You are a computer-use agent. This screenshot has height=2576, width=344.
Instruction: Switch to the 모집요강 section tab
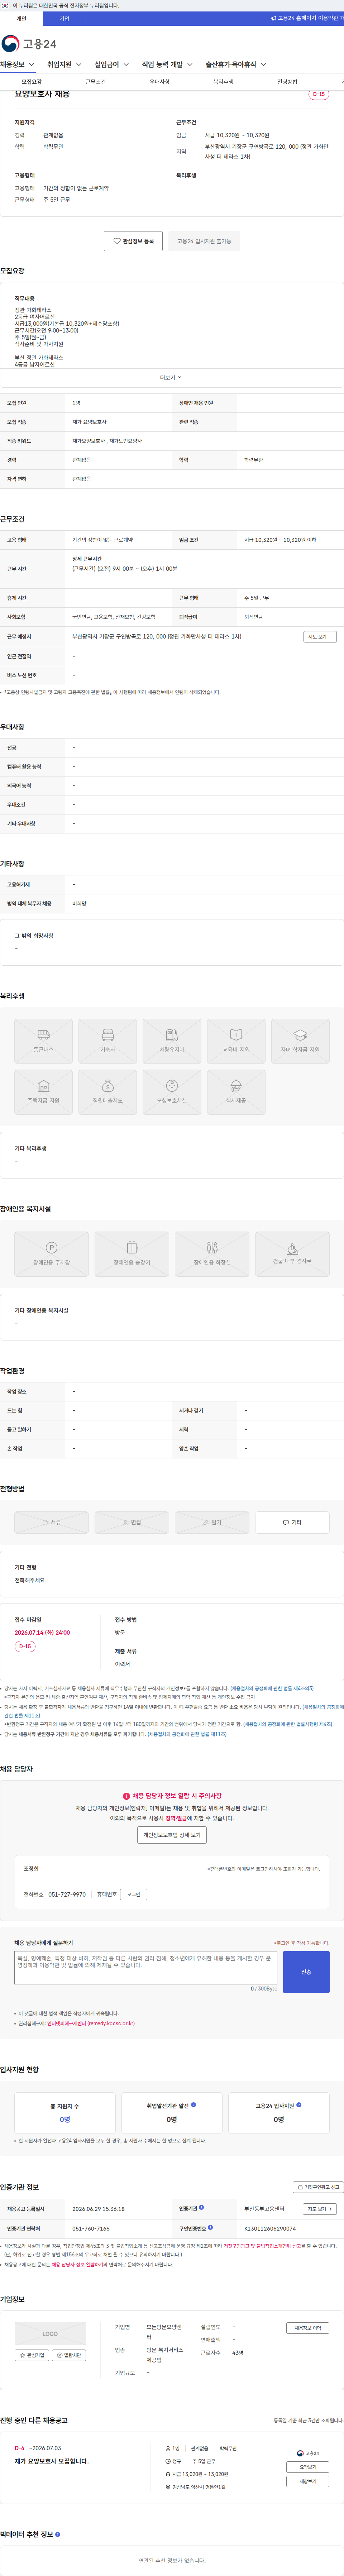click(32, 82)
